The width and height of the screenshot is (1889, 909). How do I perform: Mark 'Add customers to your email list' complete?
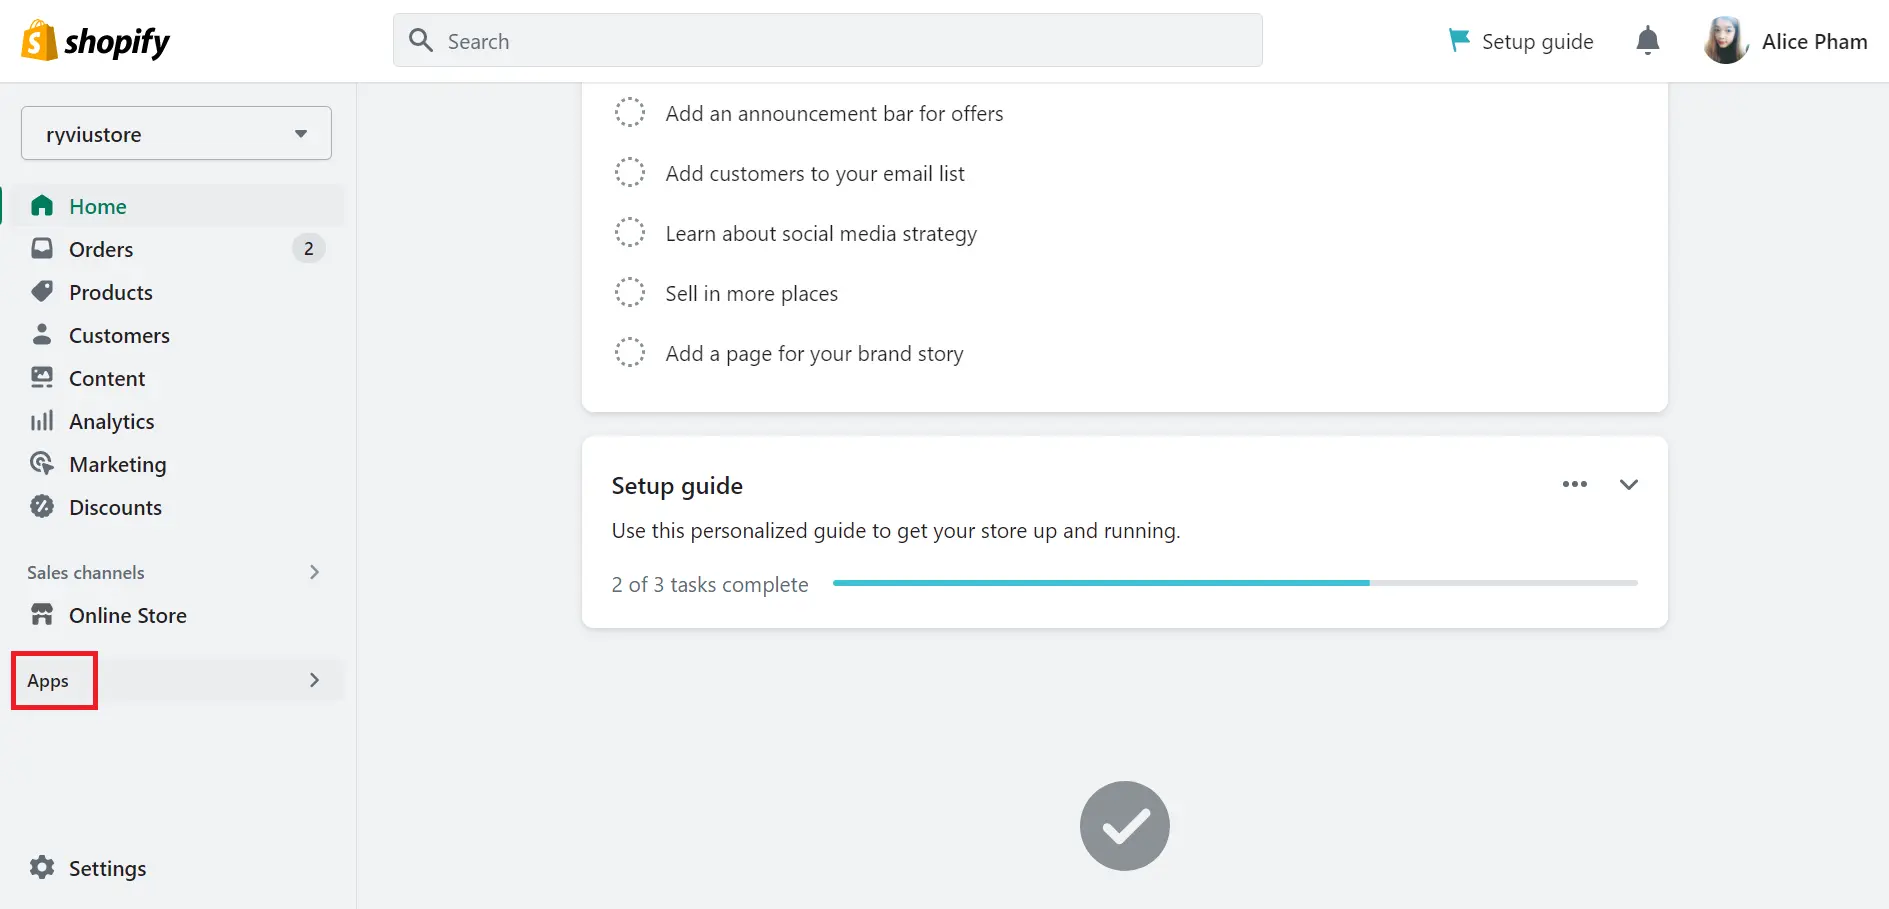630,172
